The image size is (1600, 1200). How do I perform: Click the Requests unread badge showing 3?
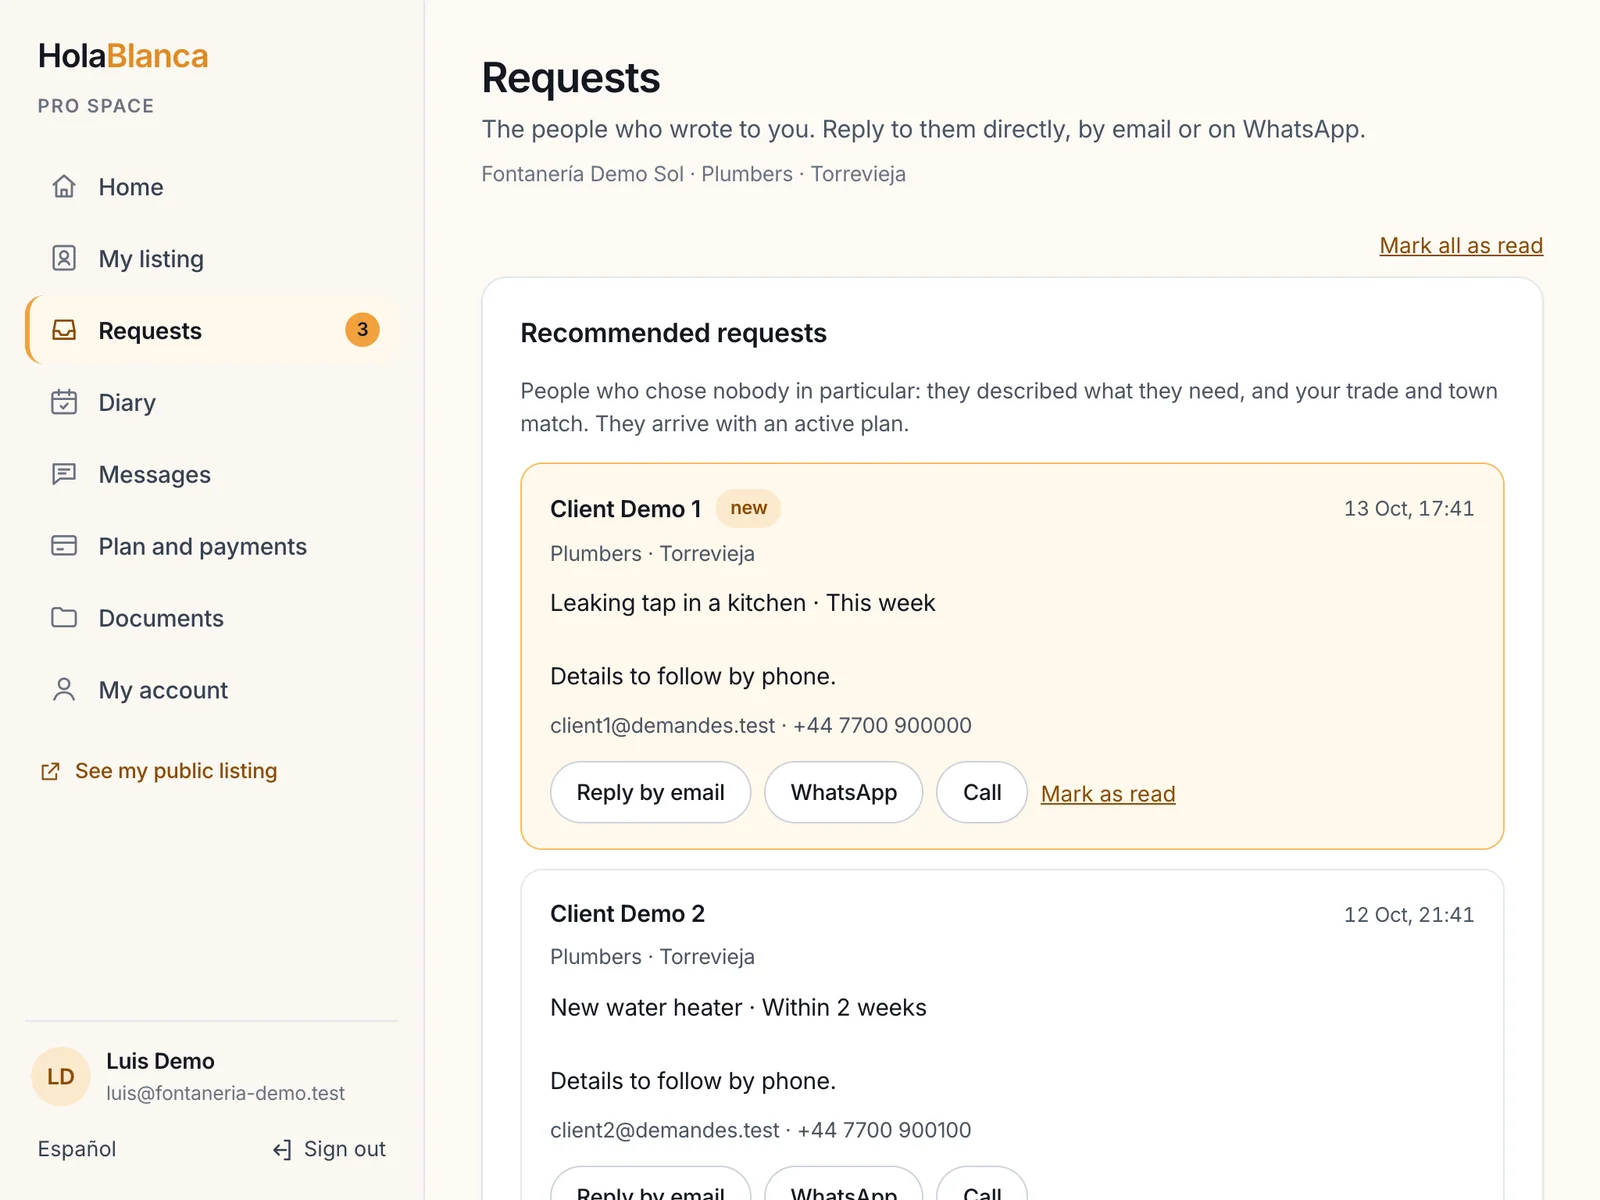tap(362, 330)
